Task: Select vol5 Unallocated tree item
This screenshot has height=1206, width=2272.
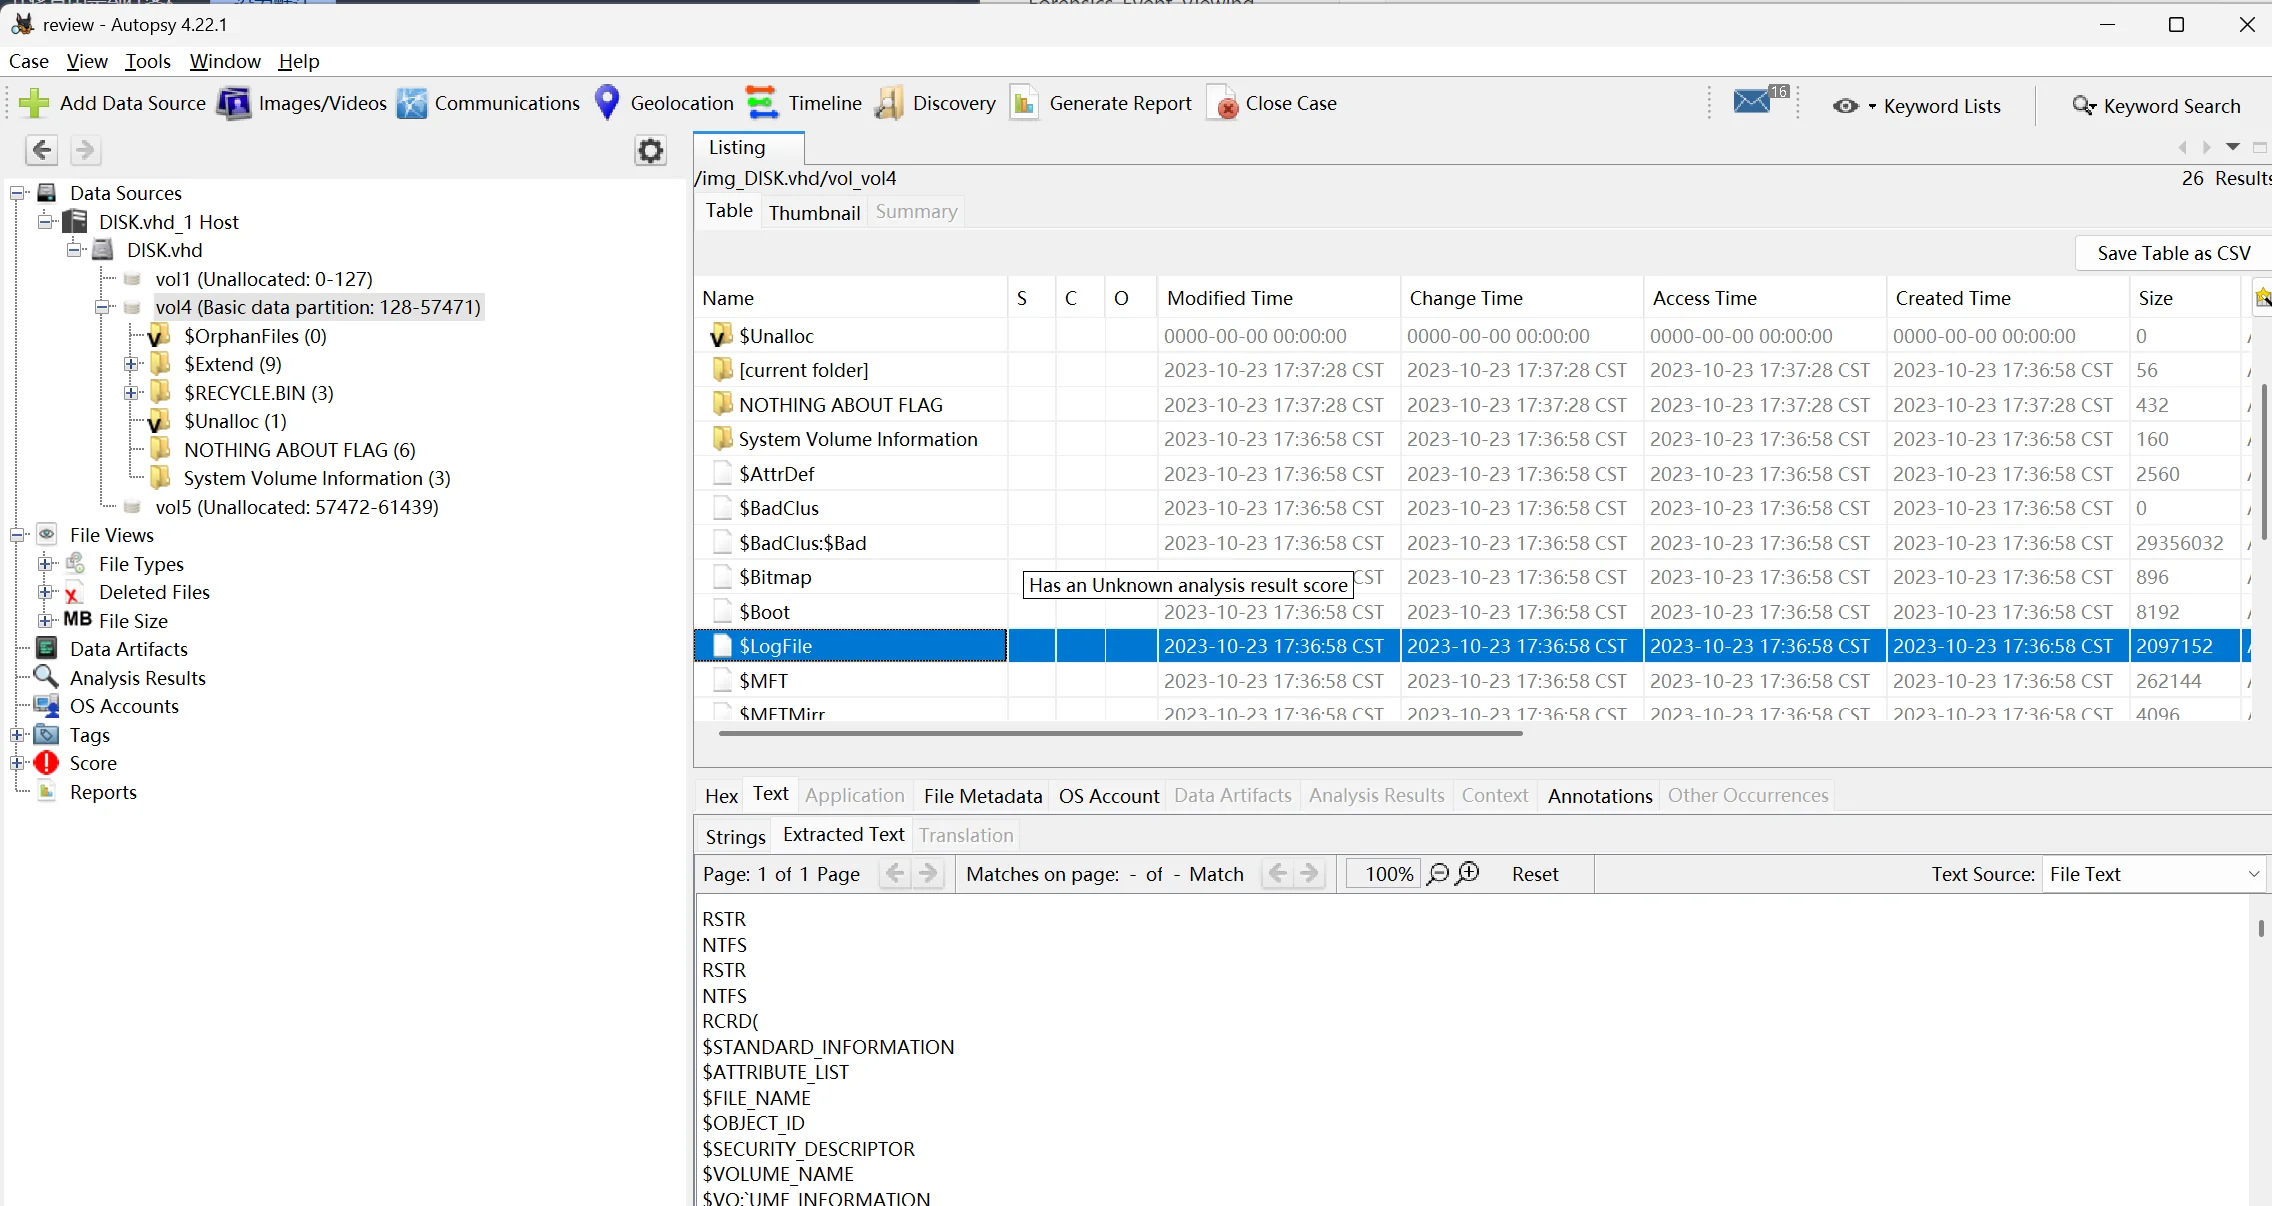Action: point(297,507)
